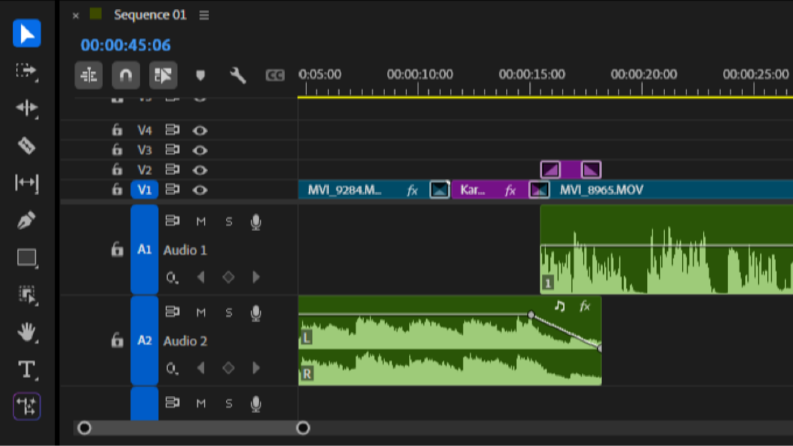This screenshot has height=446, width=793.
Task: Toggle V1 track targeting
Action: (145, 190)
